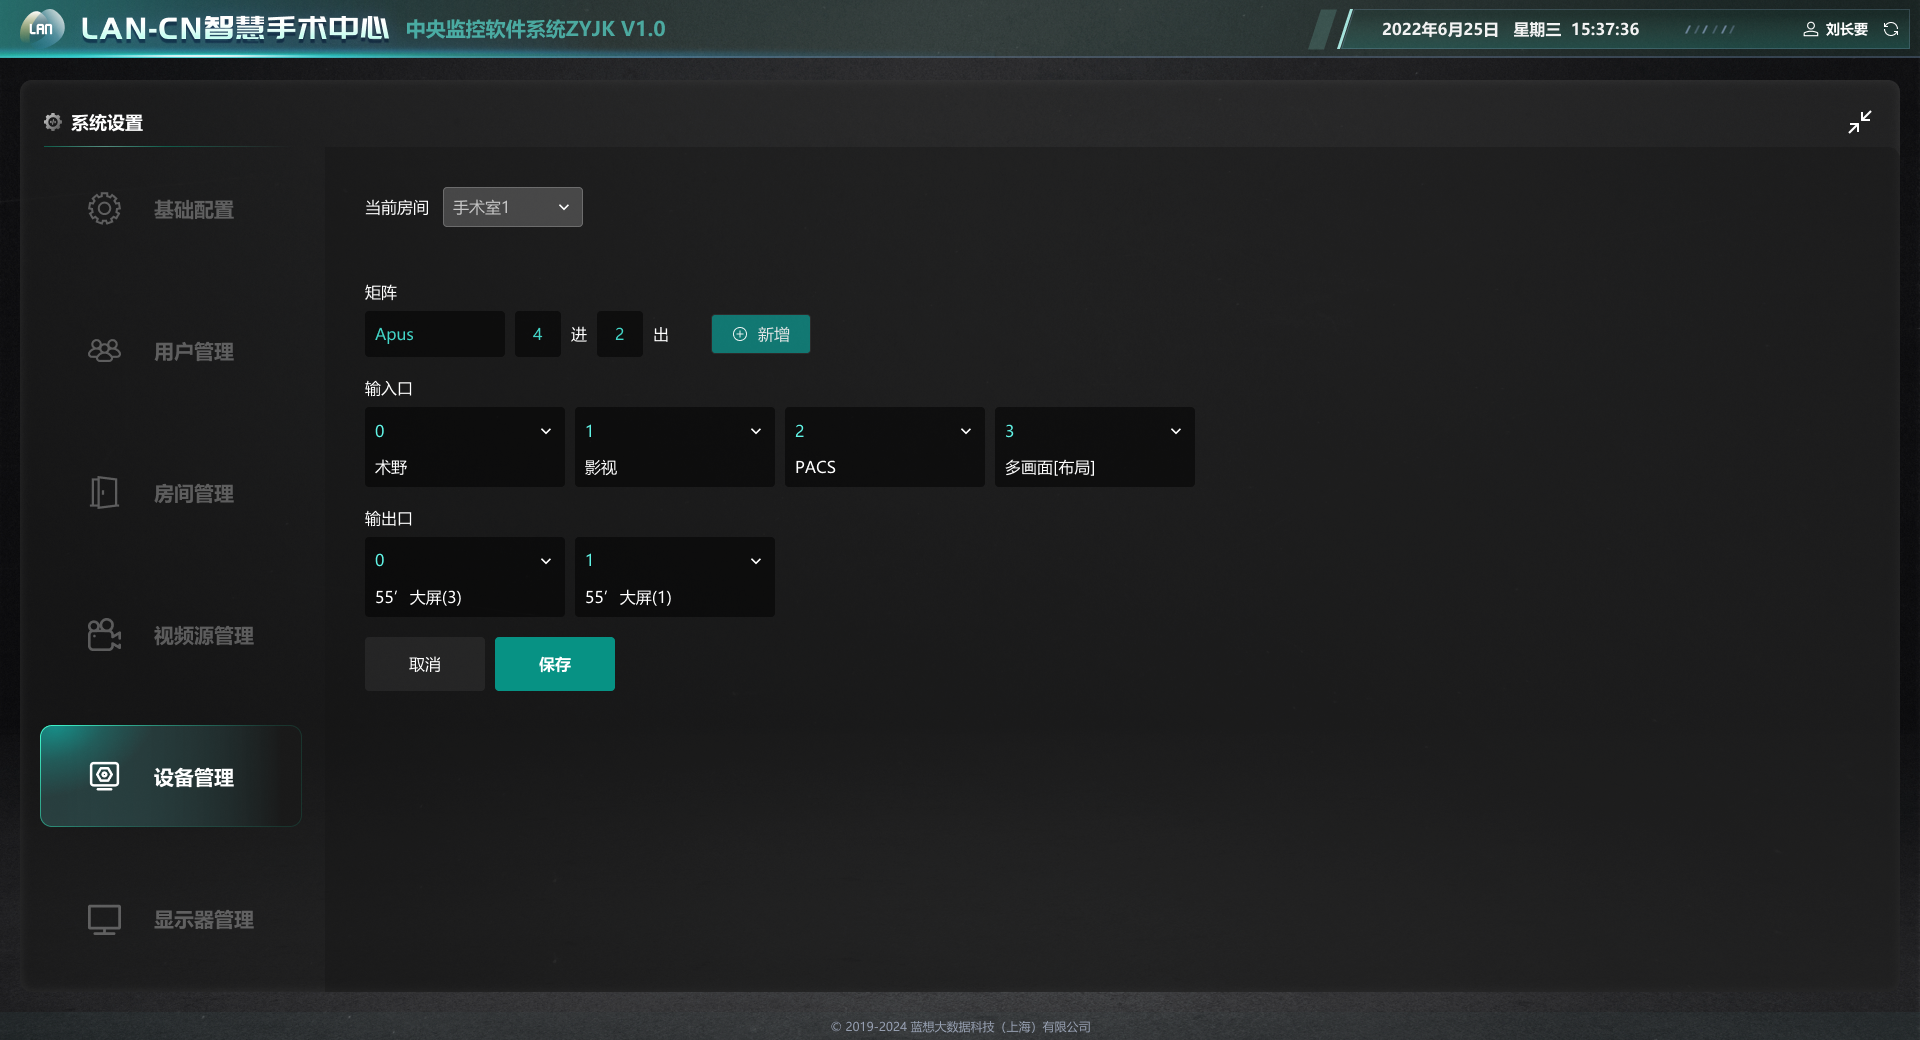The image size is (1920, 1040).
Task: Open 显示器管理 menu item
Action: [x=171, y=919]
